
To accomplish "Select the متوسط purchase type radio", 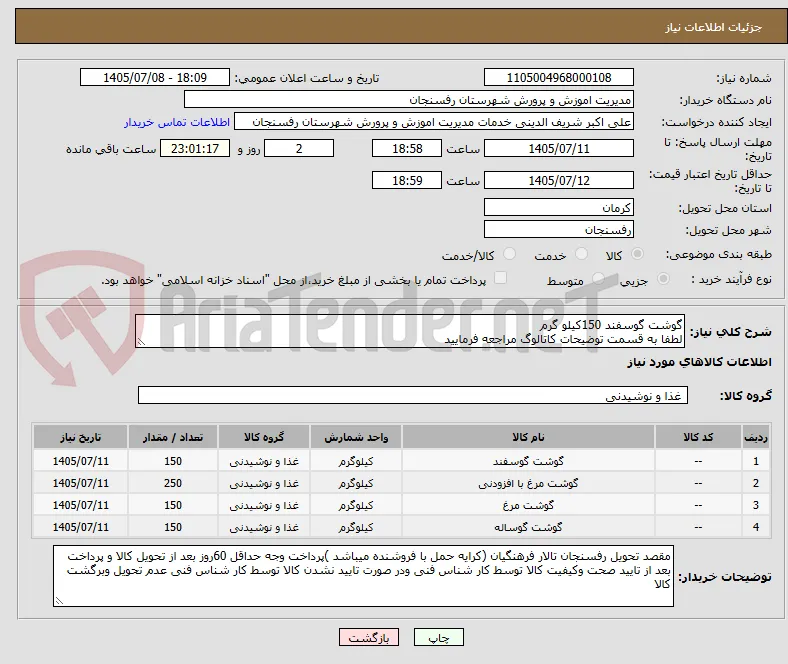I will pos(598,278).
